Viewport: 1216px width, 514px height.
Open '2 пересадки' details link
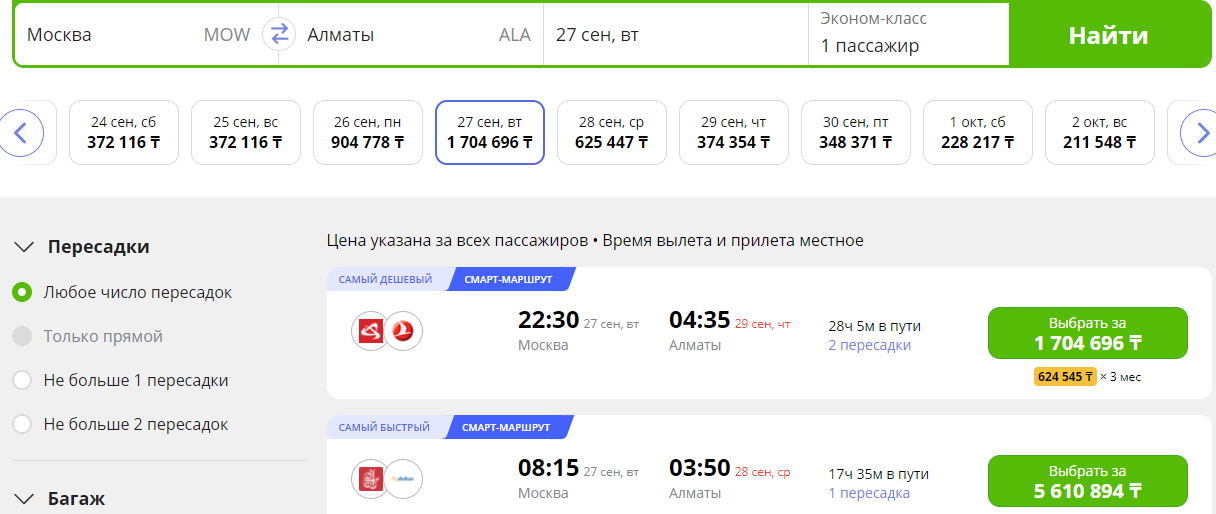pos(869,346)
